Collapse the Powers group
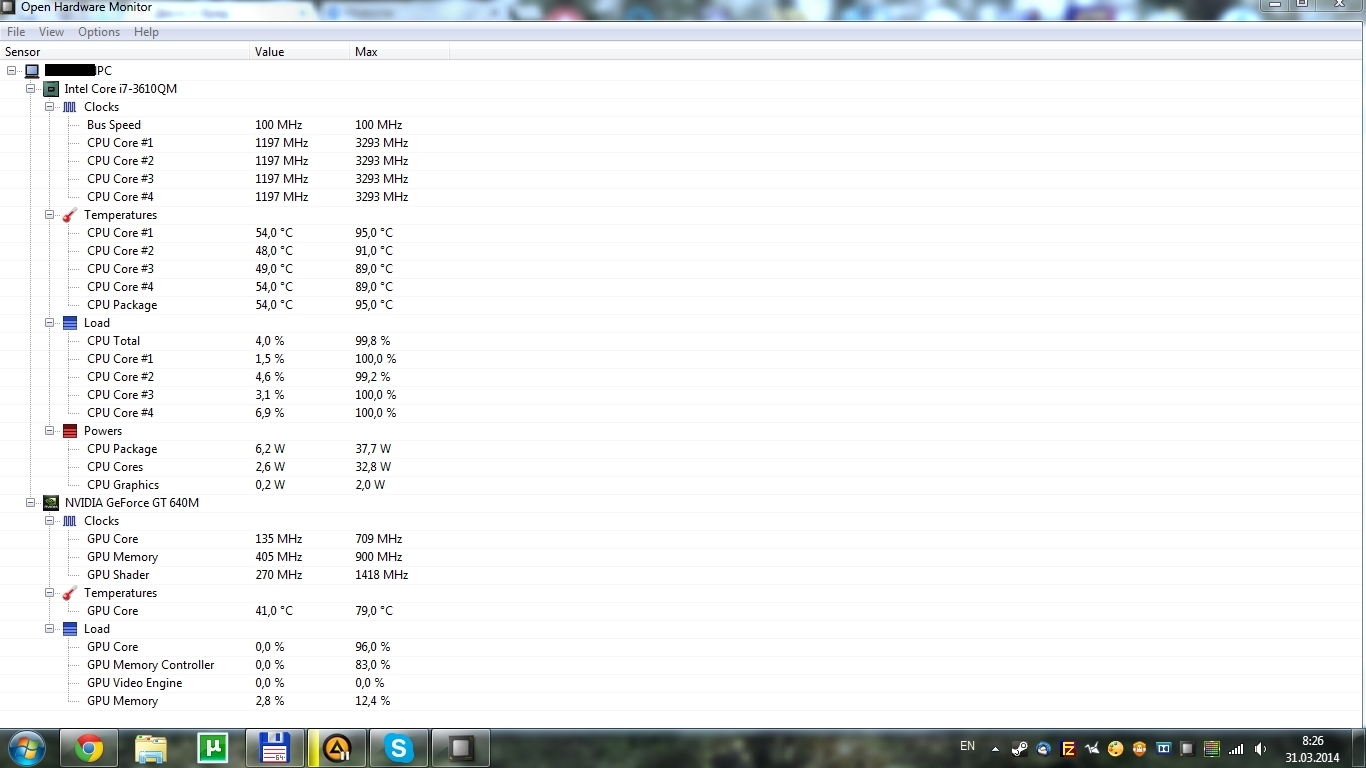Viewport: 1366px width, 768px height. point(50,431)
